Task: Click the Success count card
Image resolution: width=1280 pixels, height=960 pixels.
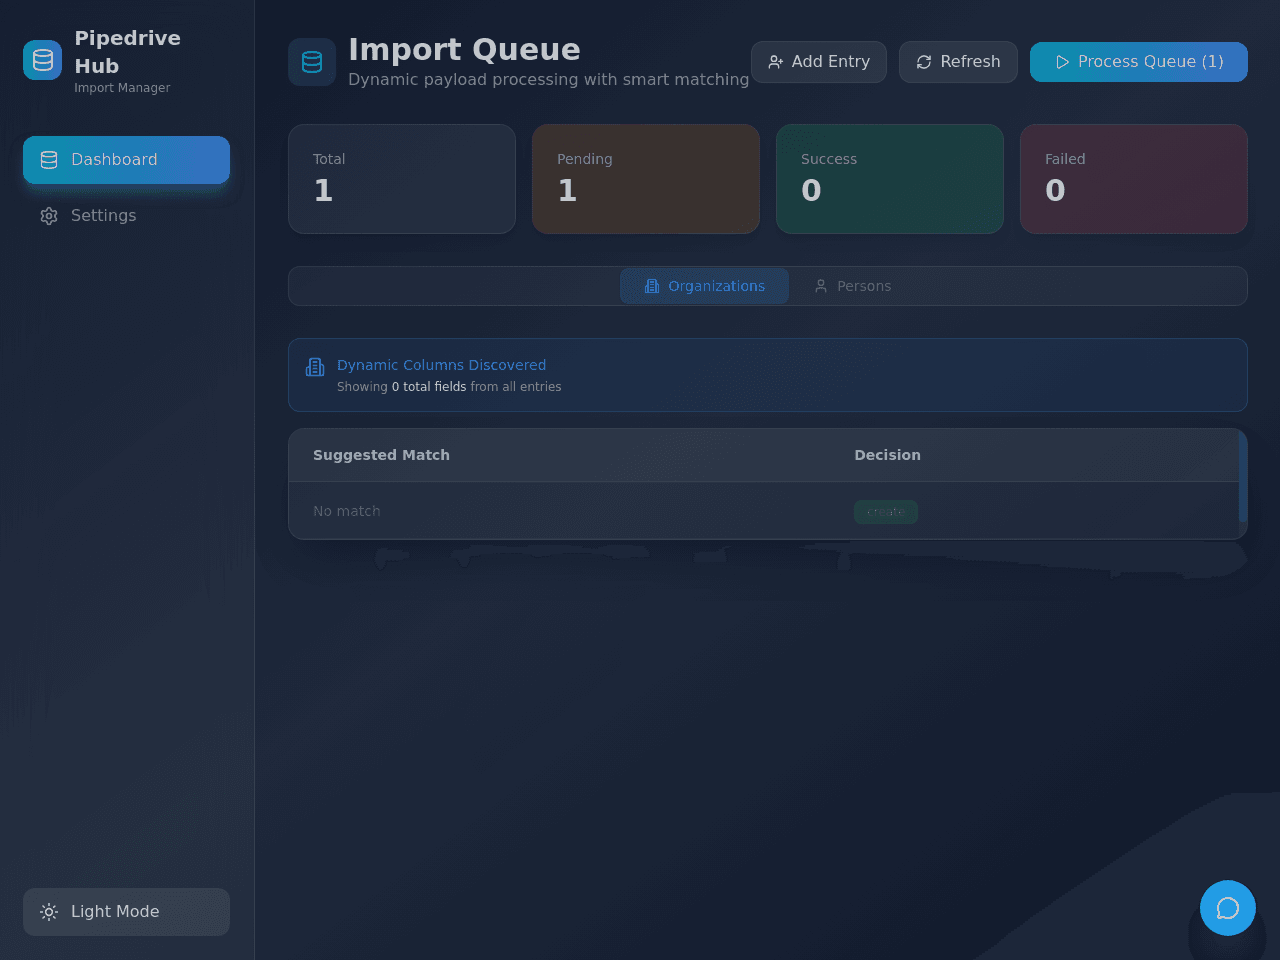Action: point(890,179)
